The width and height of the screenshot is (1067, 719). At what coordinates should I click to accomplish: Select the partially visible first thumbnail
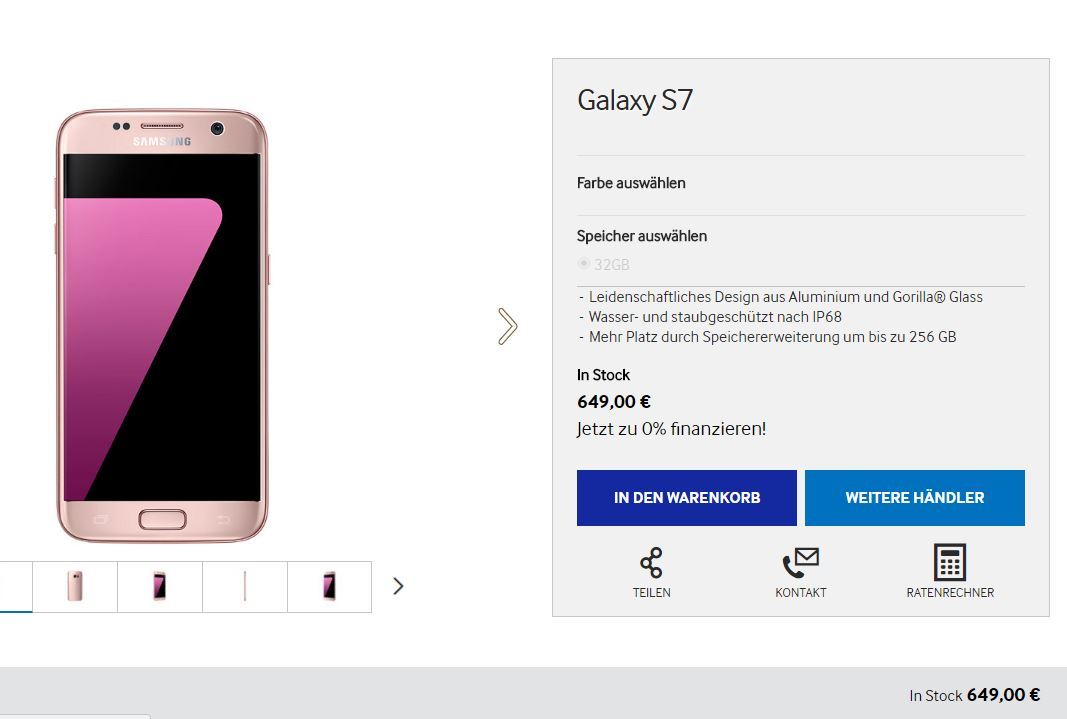click(16, 586)
